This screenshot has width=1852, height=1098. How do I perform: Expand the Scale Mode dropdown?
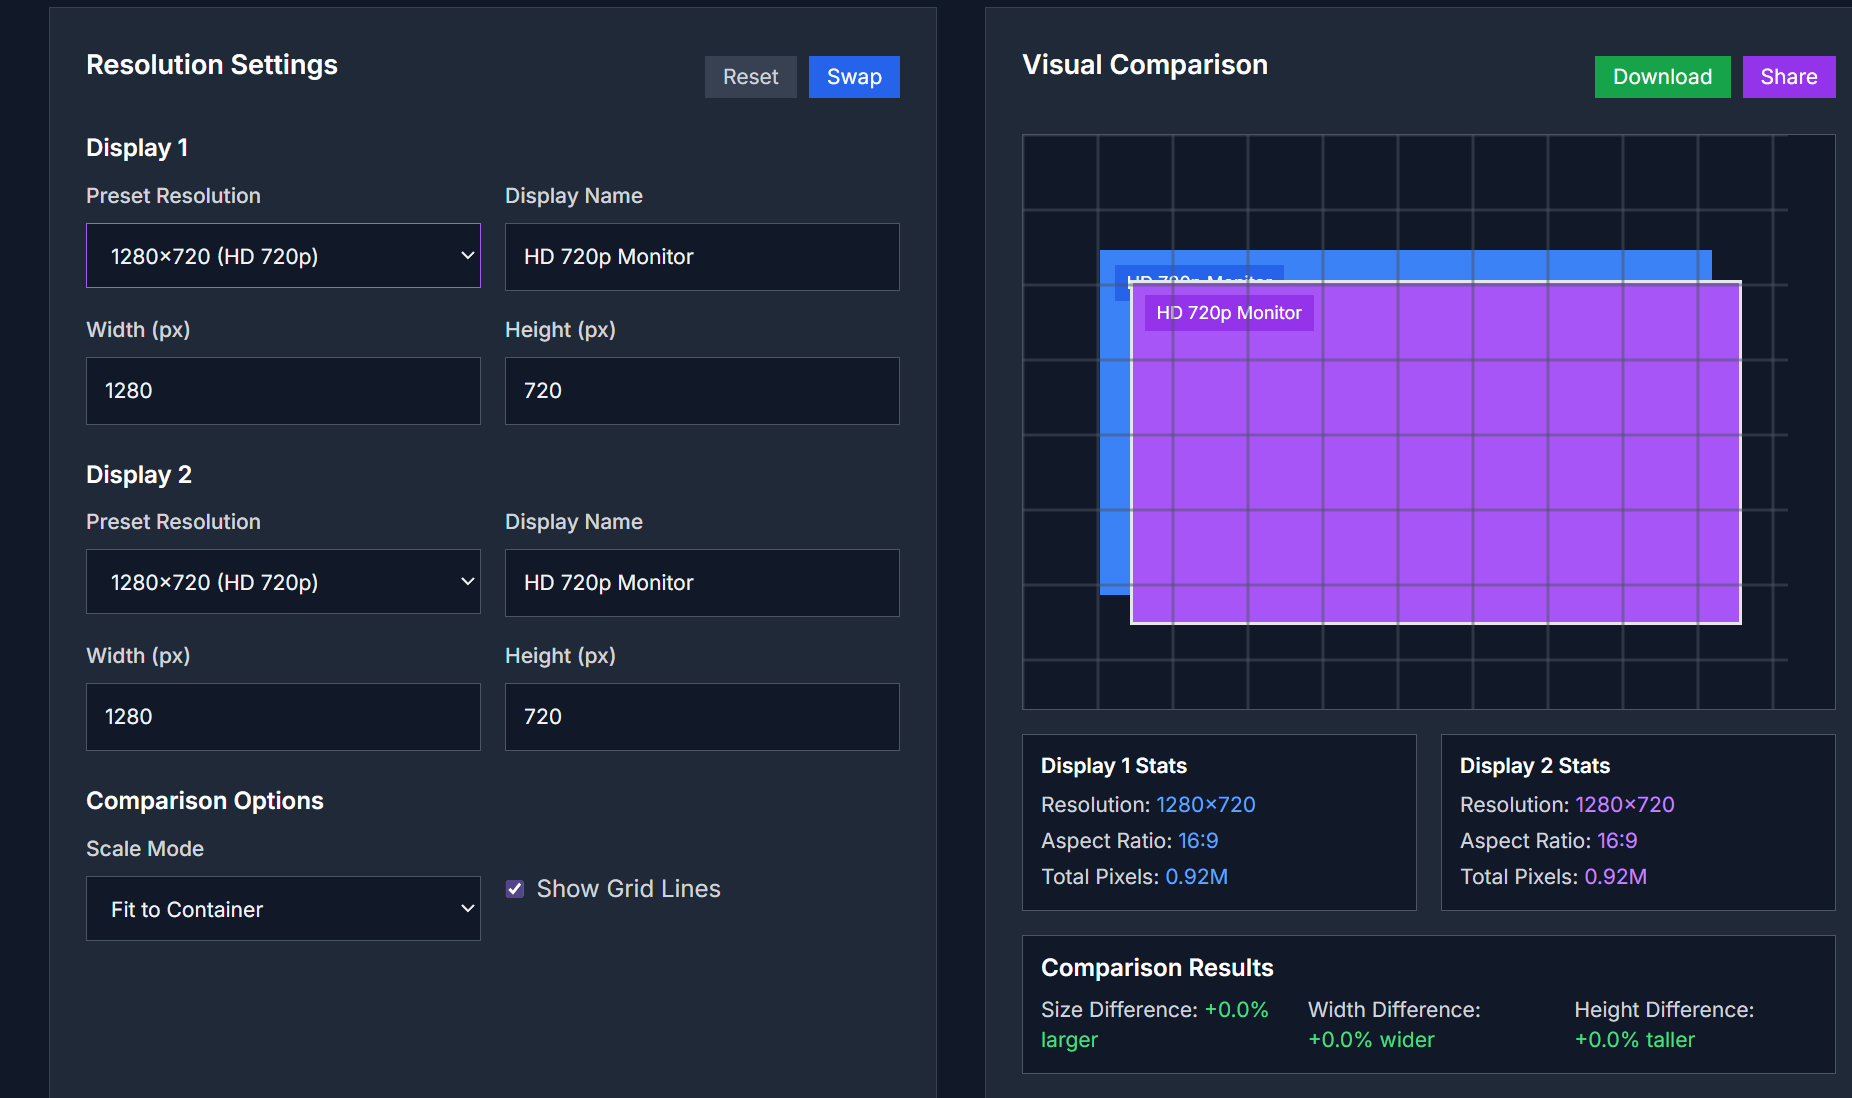tap(283, 909)
